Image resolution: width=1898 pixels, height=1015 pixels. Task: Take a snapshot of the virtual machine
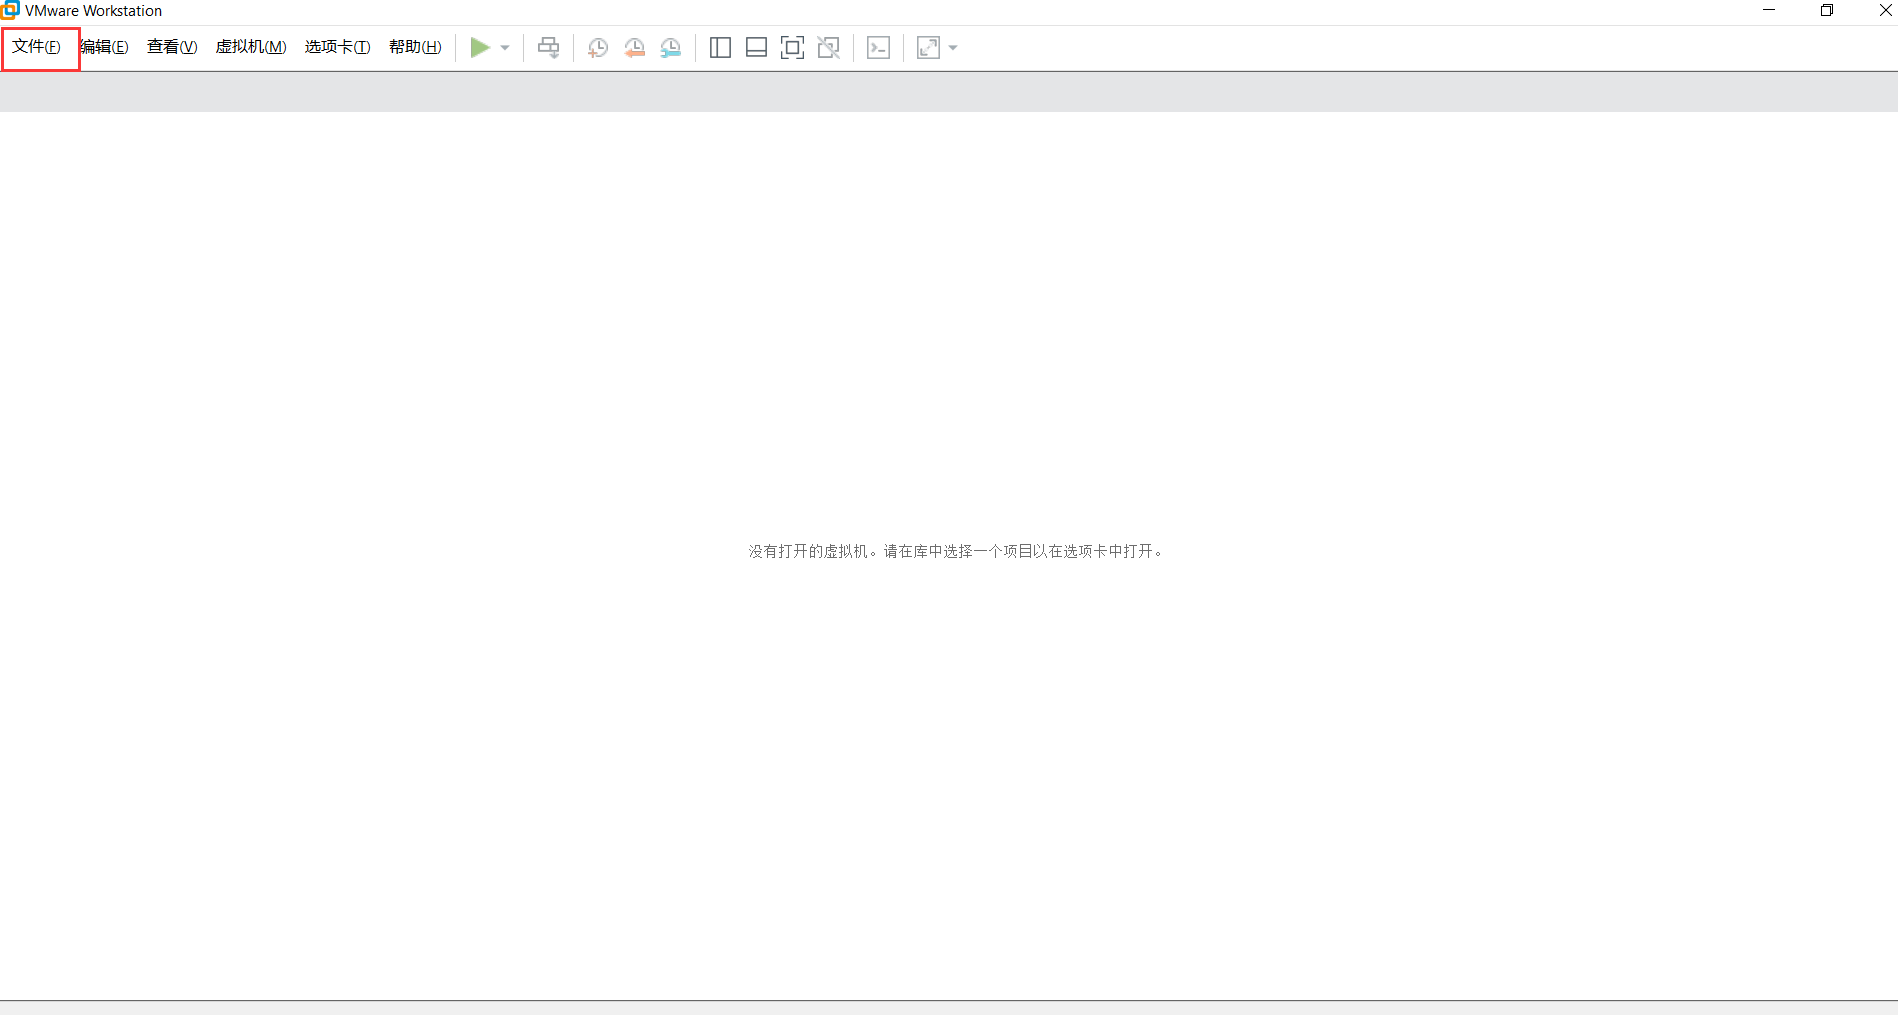(598, 48)
